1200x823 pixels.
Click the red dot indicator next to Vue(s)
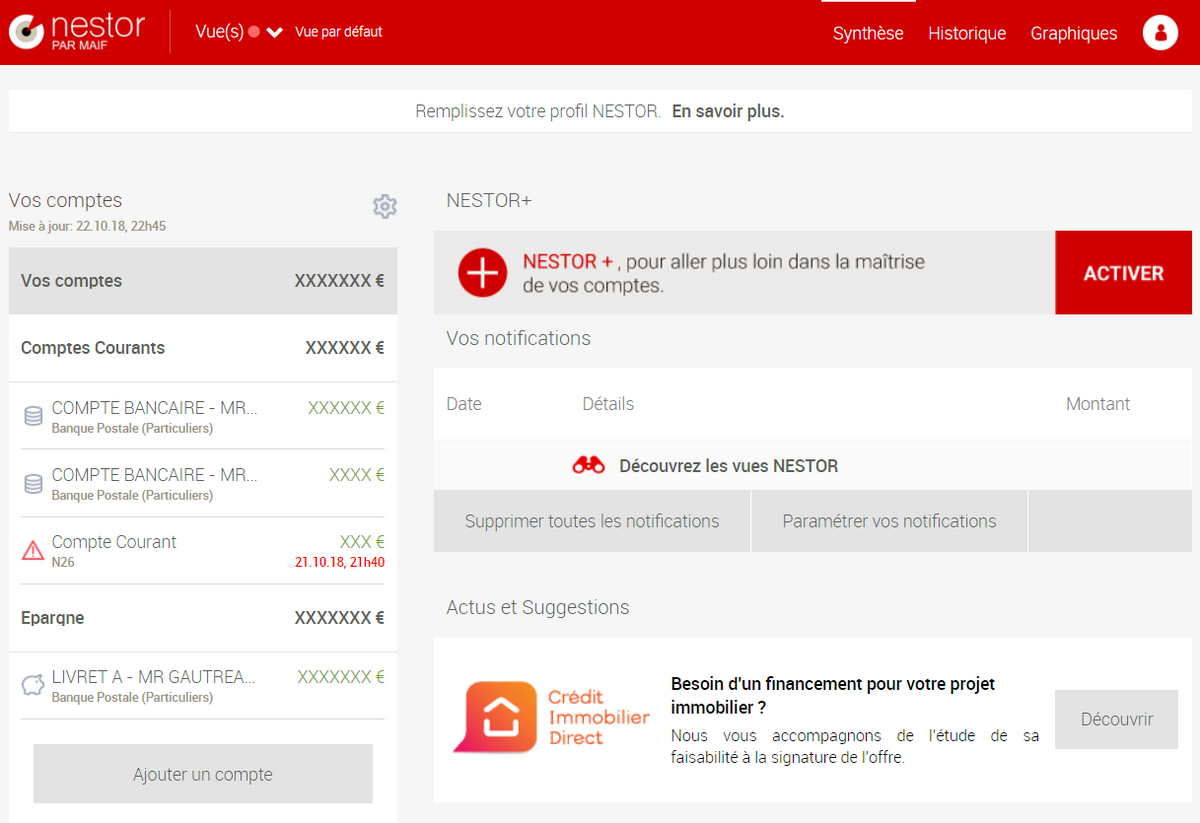pyautogui.click(x=253, y=32)
